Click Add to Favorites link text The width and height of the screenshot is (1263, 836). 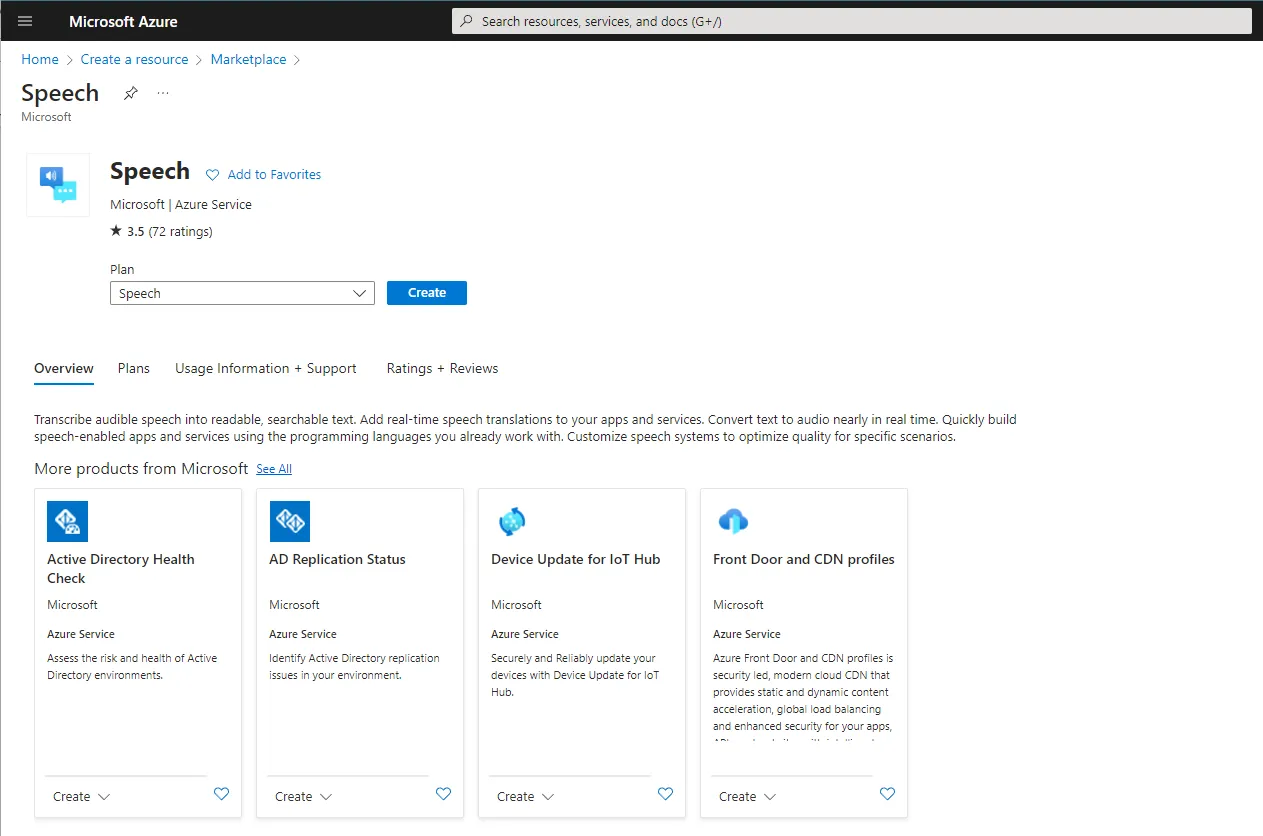pos(275,174)
